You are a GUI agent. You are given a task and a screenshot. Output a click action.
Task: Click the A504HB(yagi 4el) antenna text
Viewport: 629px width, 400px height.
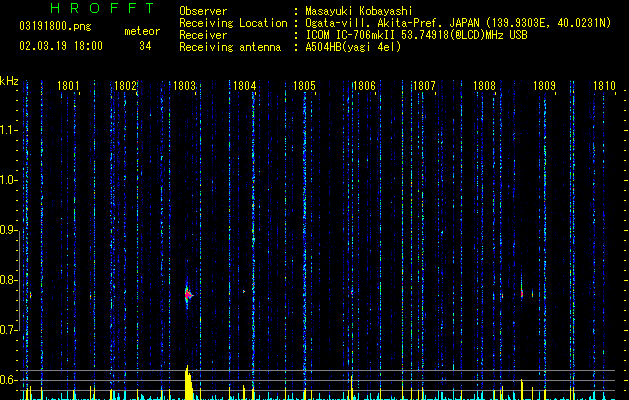tap(353, 47)
